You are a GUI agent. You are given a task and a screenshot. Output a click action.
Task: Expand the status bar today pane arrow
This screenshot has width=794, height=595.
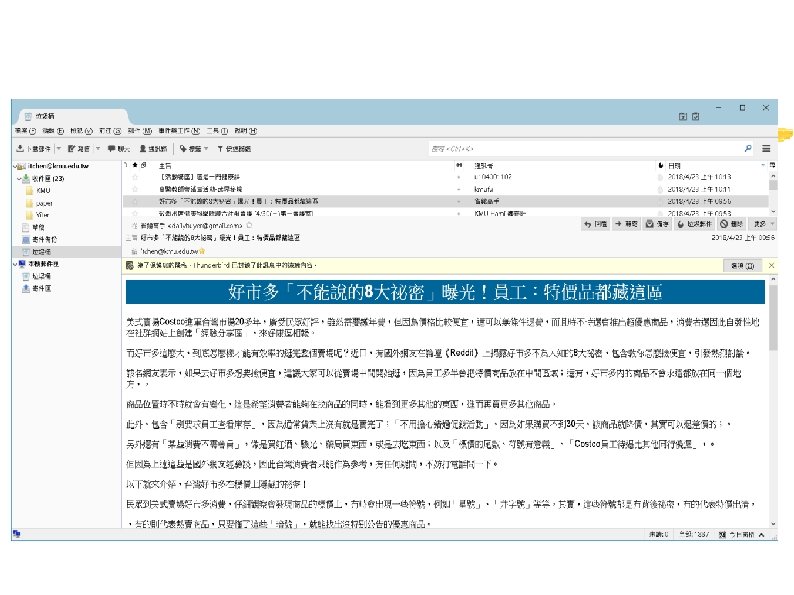pyautogui.click(x=762, y=534)
